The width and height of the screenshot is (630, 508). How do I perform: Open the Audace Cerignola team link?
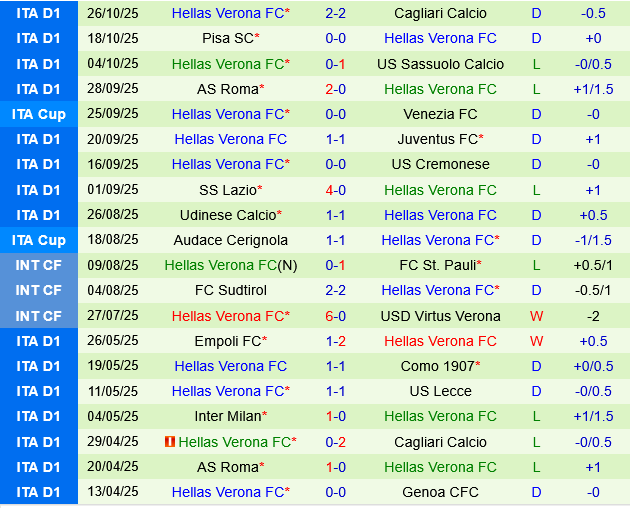point(230,240)
